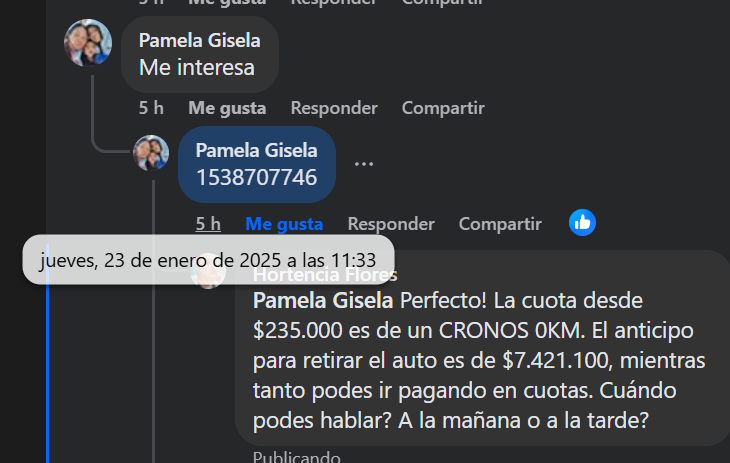Click the blue thumbs-up reaction icon

click(x=582, y=223)
